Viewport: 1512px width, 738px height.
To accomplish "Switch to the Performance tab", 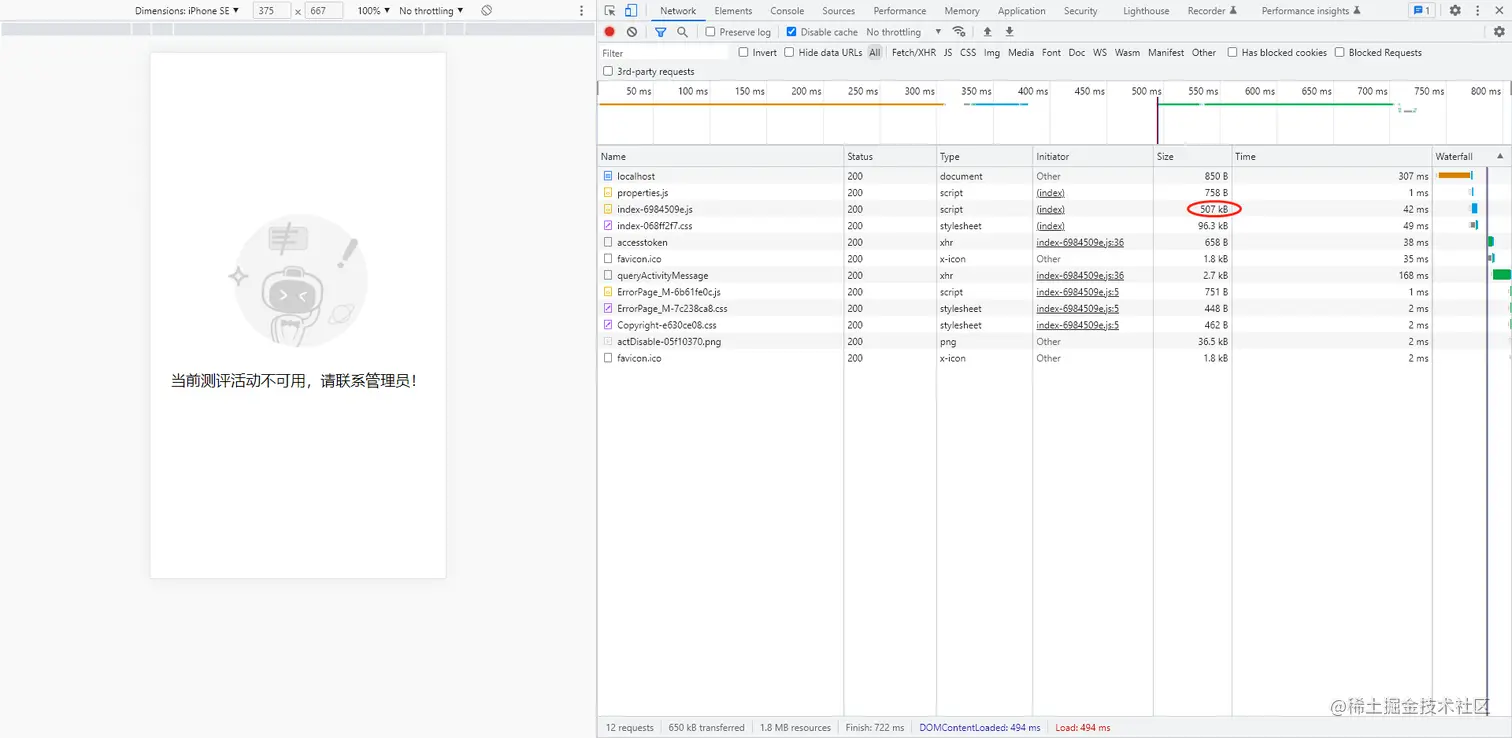I will coord(900,11).
